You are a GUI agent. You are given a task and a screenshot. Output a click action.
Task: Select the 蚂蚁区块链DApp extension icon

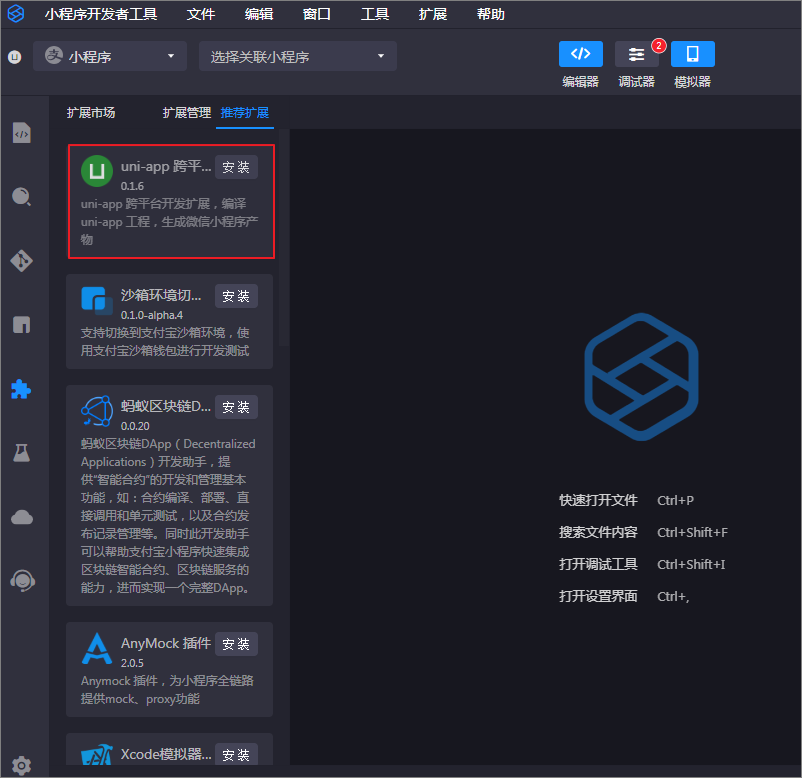click(96, 411)
